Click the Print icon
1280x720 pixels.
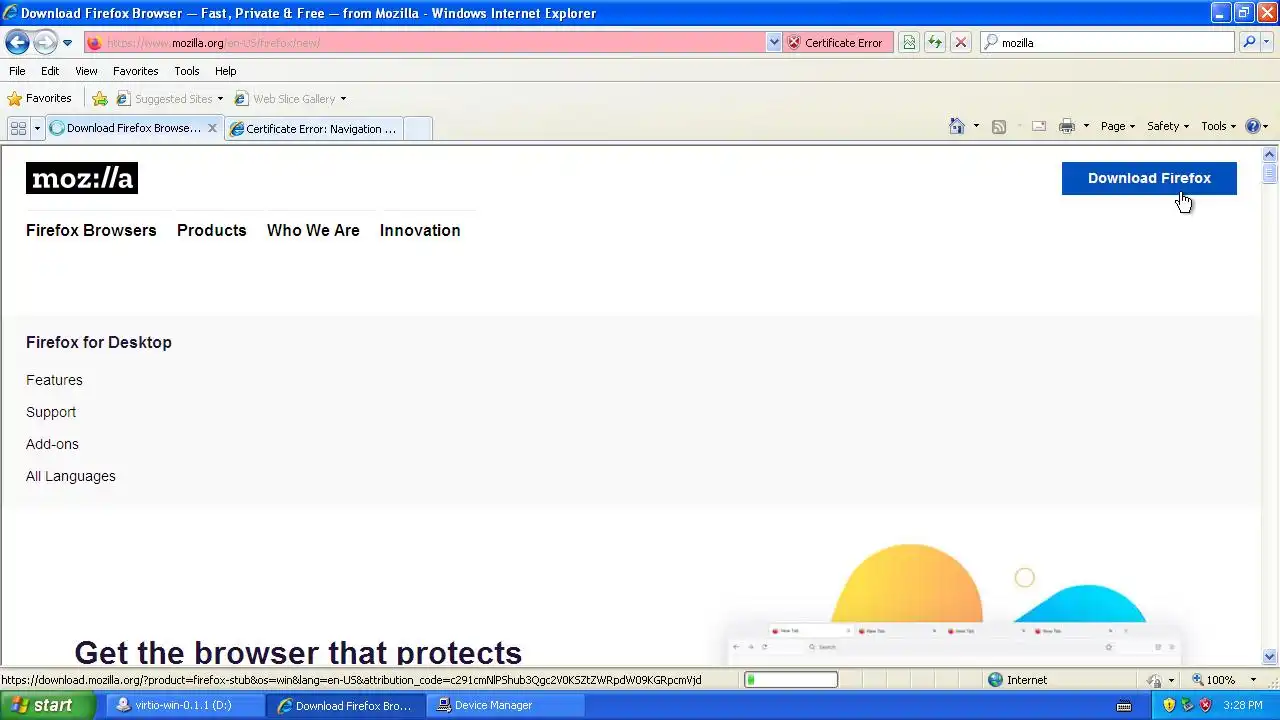click(x=1067, y=126)
